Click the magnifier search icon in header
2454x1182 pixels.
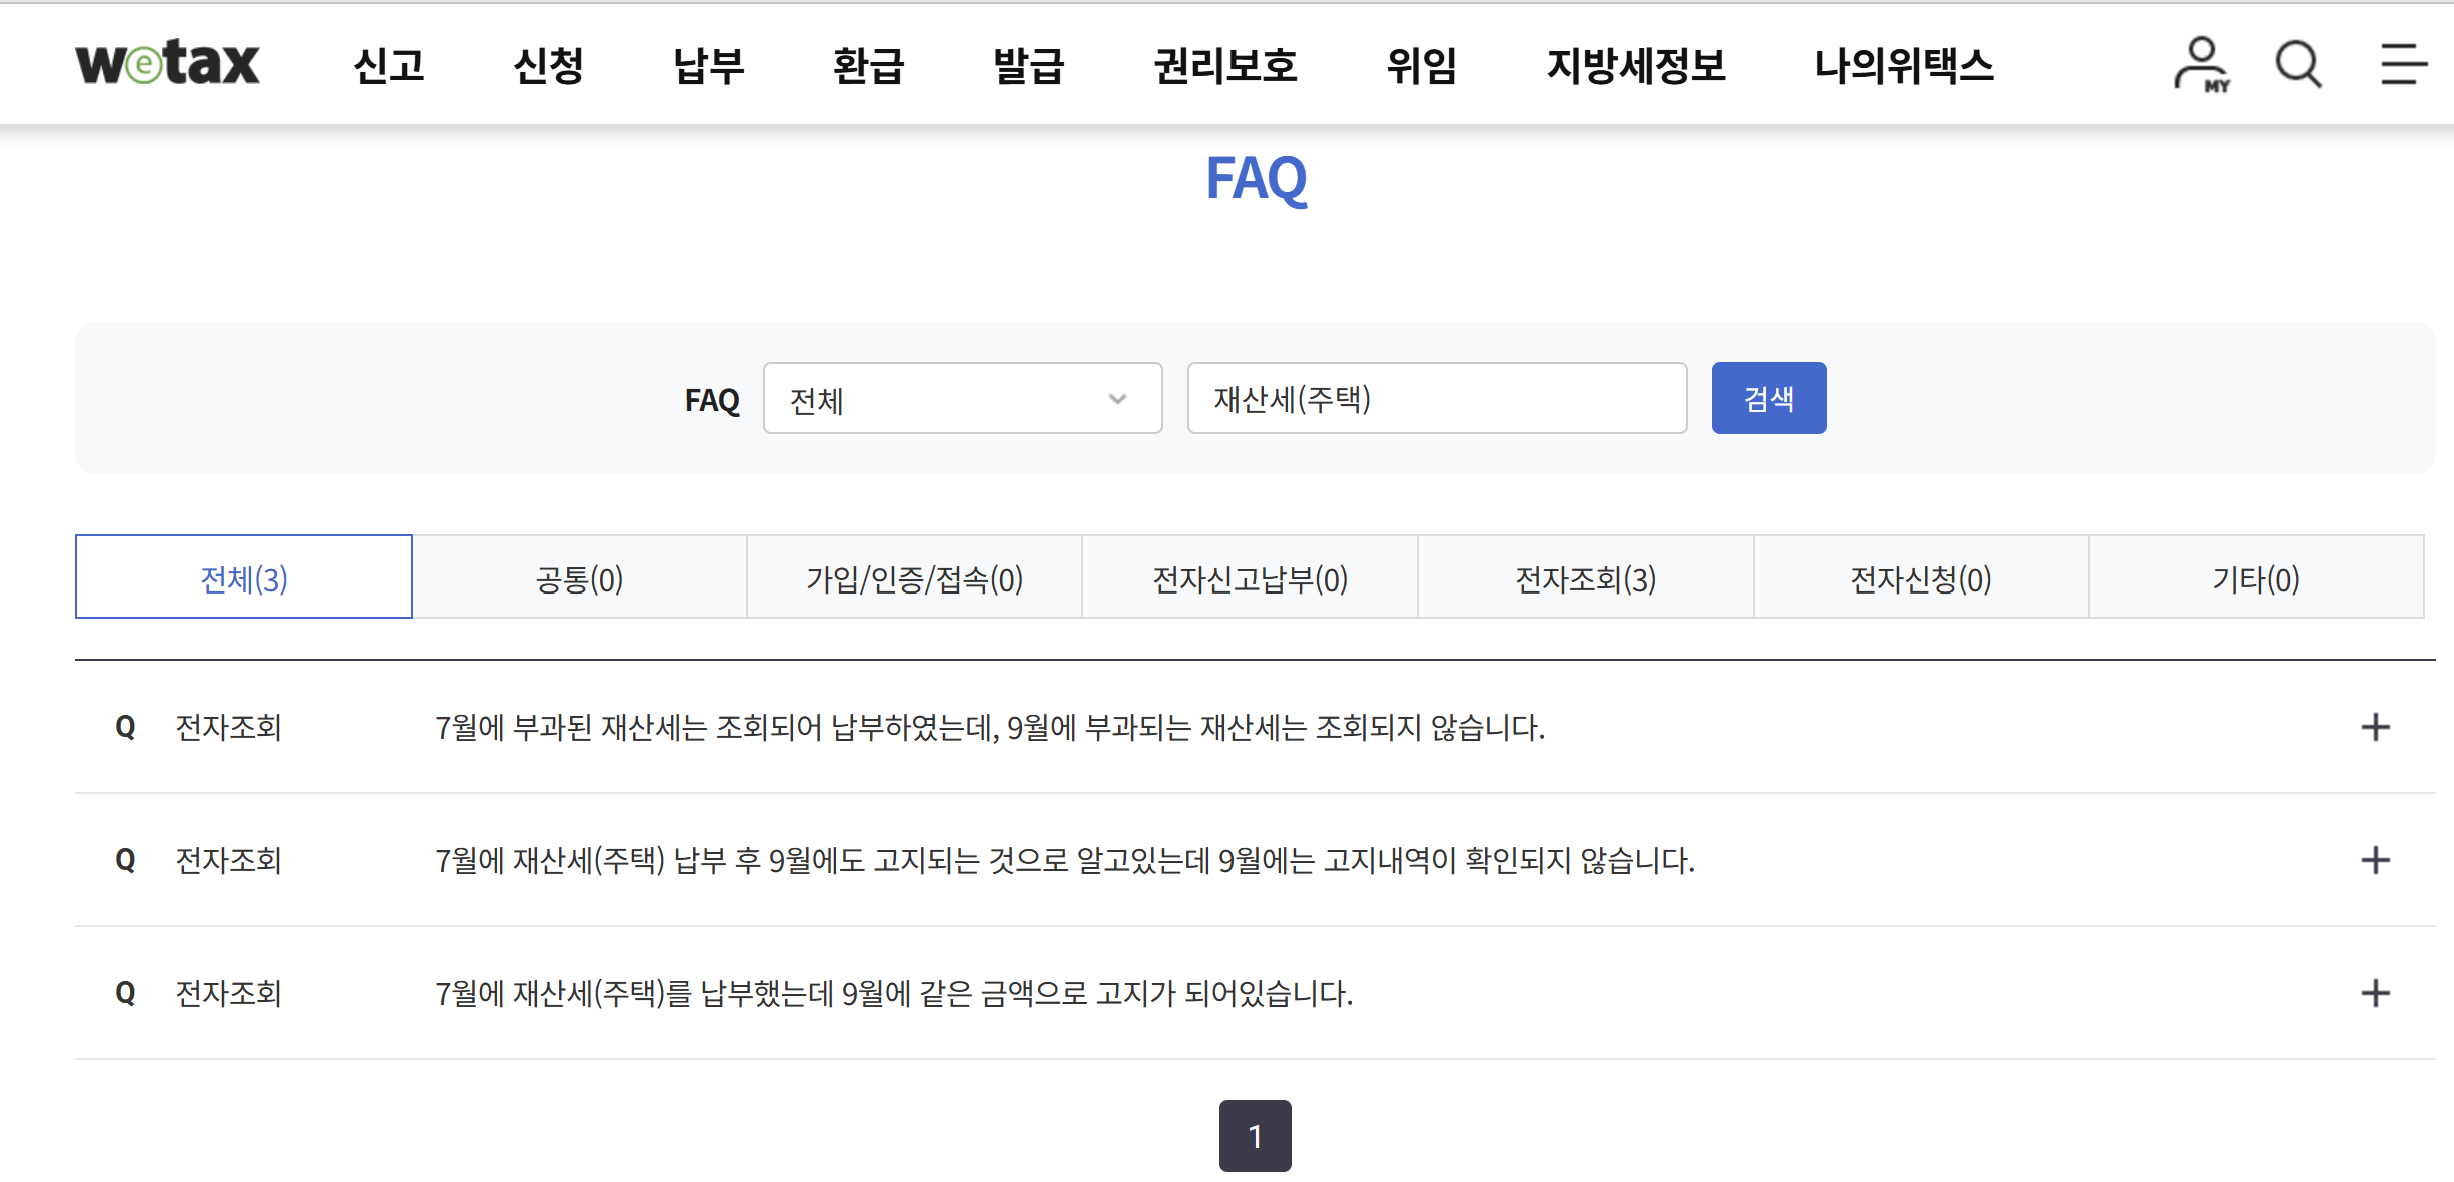[x=2298, y=65]
